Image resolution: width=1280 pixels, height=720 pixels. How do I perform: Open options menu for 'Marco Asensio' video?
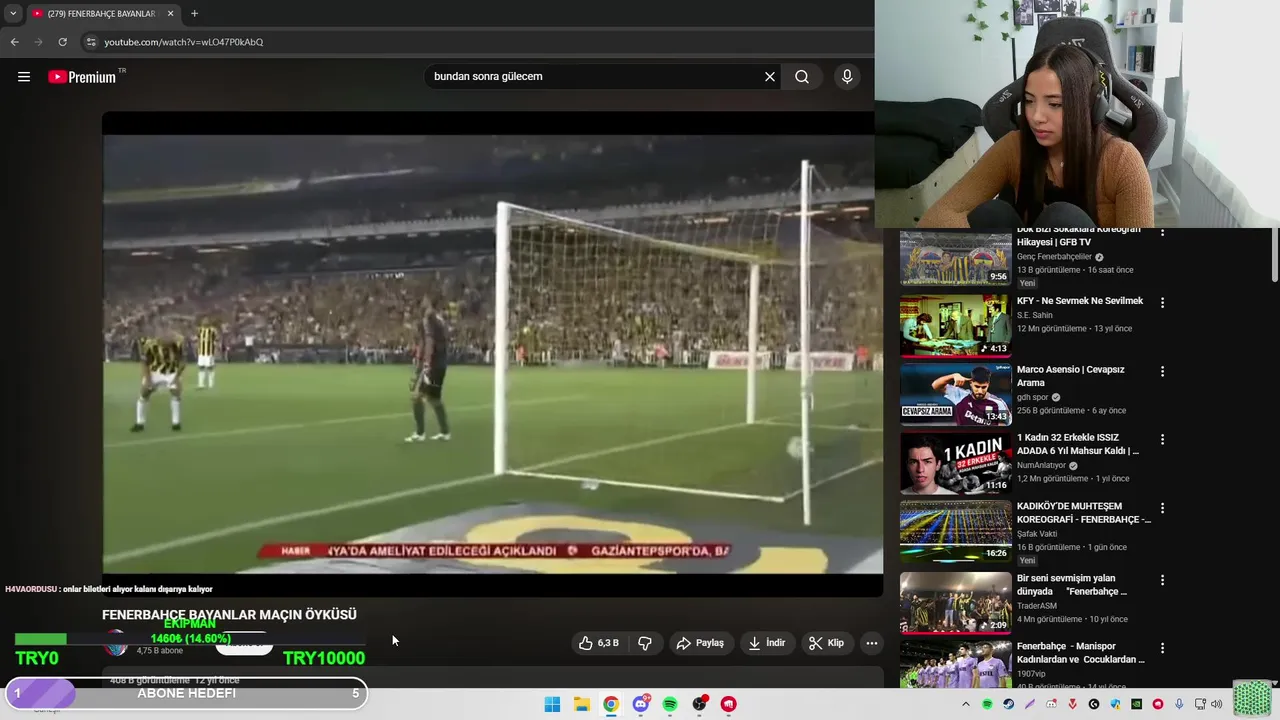[1162, 371]
